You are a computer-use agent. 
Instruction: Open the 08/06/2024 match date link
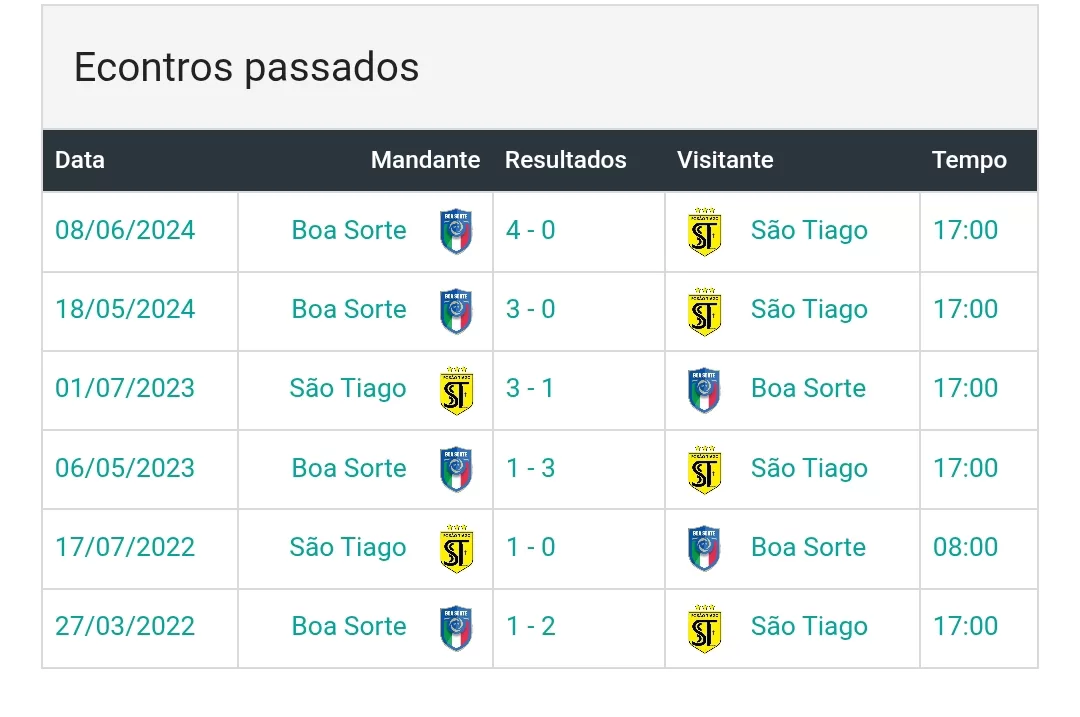click(125, 230)
